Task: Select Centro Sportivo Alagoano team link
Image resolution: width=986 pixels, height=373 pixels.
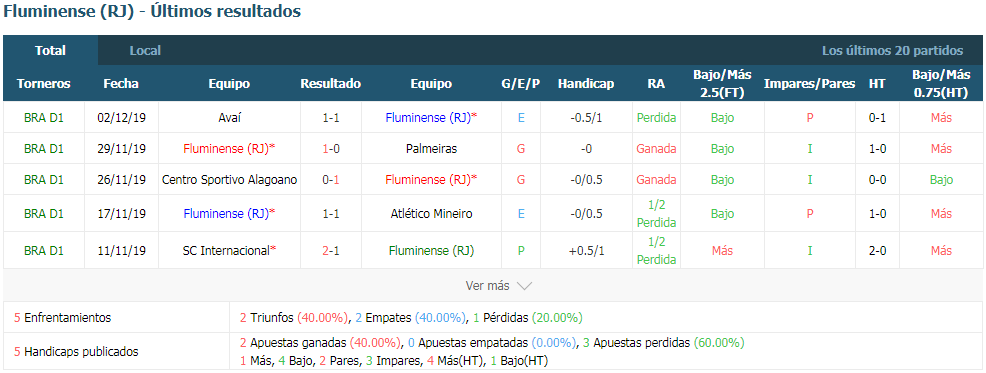Action: click(230, 180)
